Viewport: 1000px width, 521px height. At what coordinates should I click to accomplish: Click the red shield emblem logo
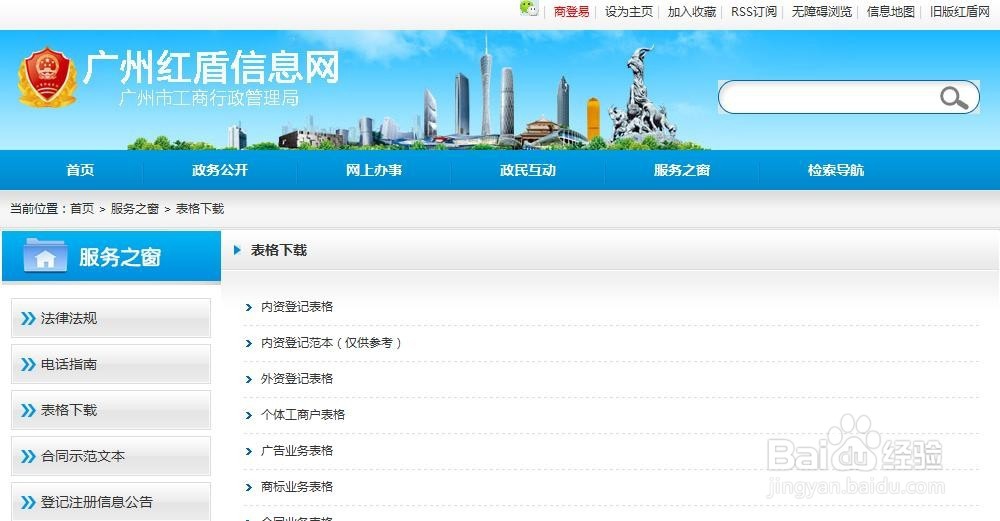coord(47,77)
